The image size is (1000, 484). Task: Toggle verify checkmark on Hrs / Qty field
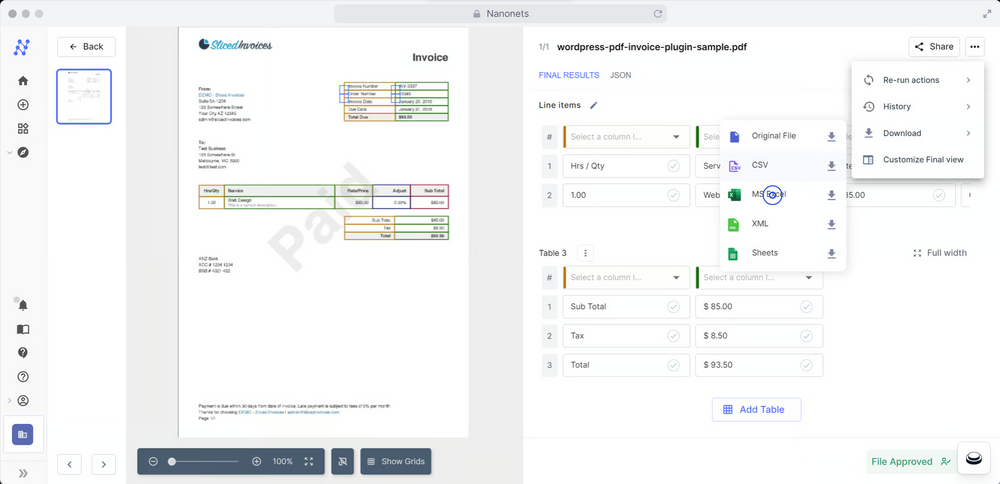pyautogui.click(x=673, y=166)
